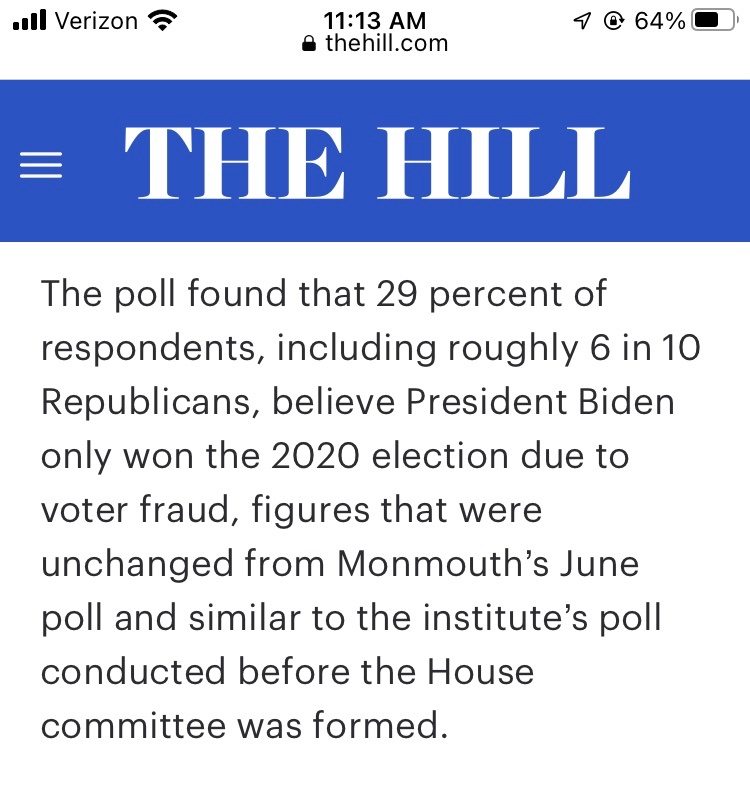Viewport: 750px width, 797px height.
Task: Tap the Wi-Fi status icon
Action: [159, 19]
